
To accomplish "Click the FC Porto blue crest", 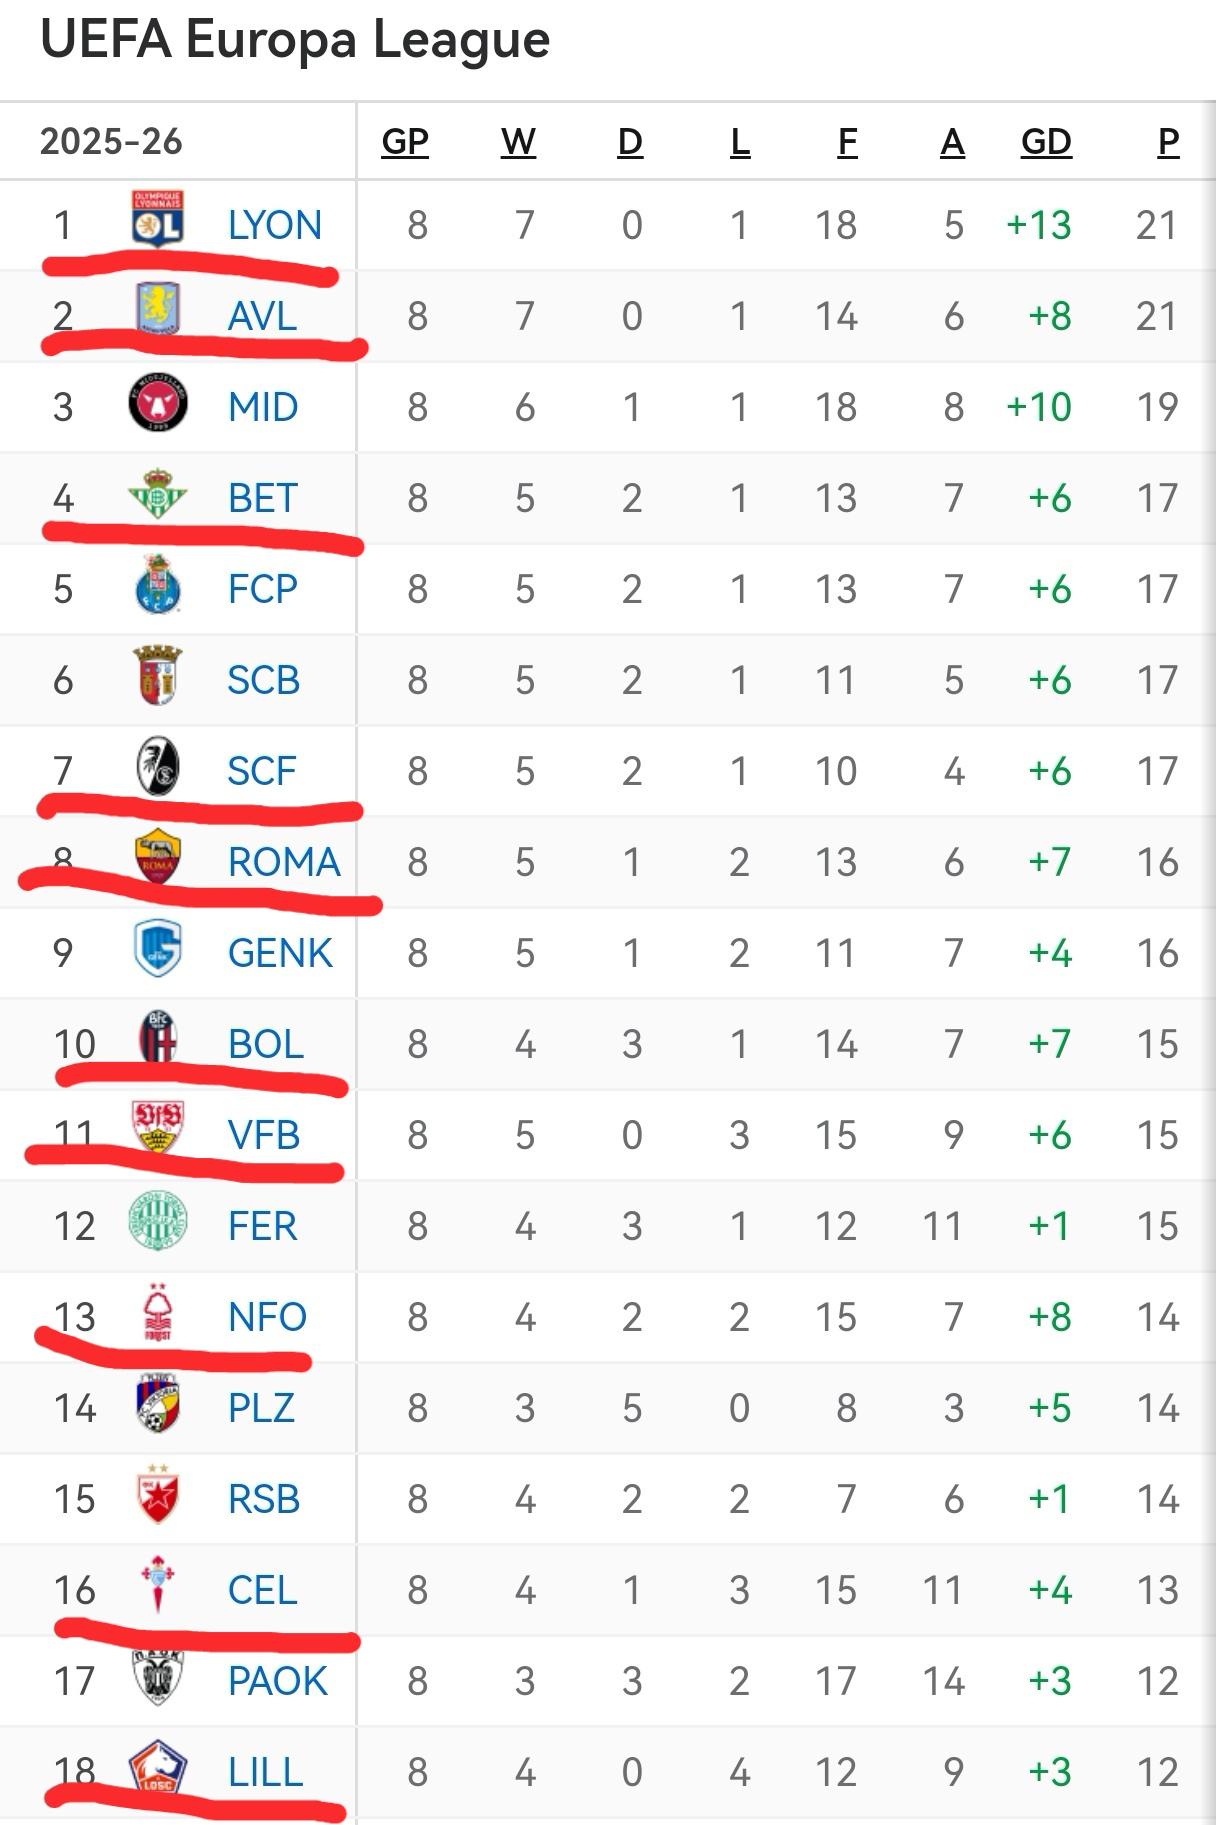I will tap(157, 586).
